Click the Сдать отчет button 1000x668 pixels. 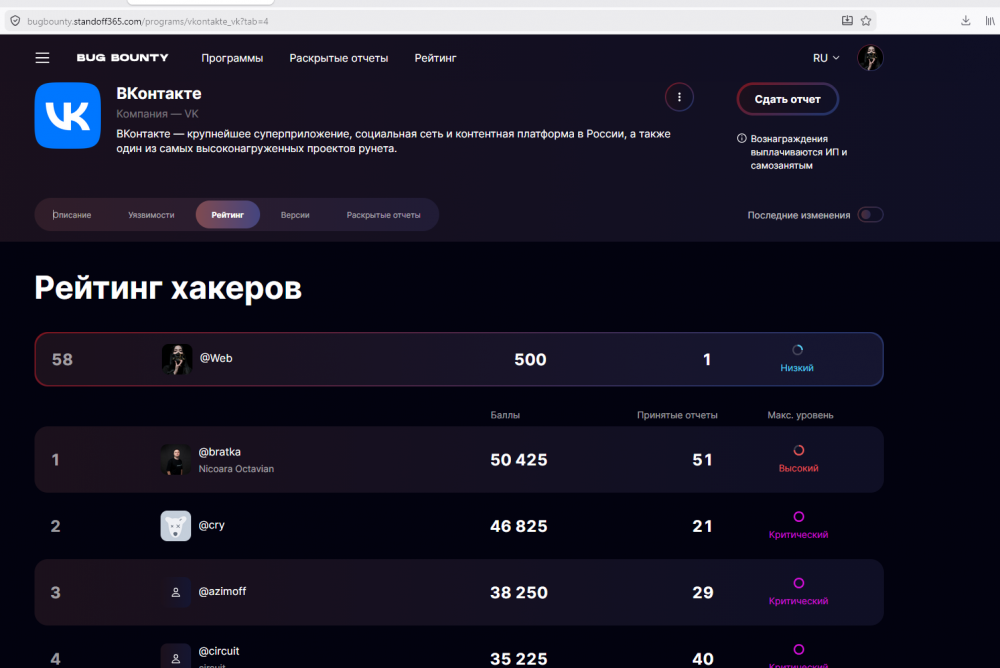[788, 99]
